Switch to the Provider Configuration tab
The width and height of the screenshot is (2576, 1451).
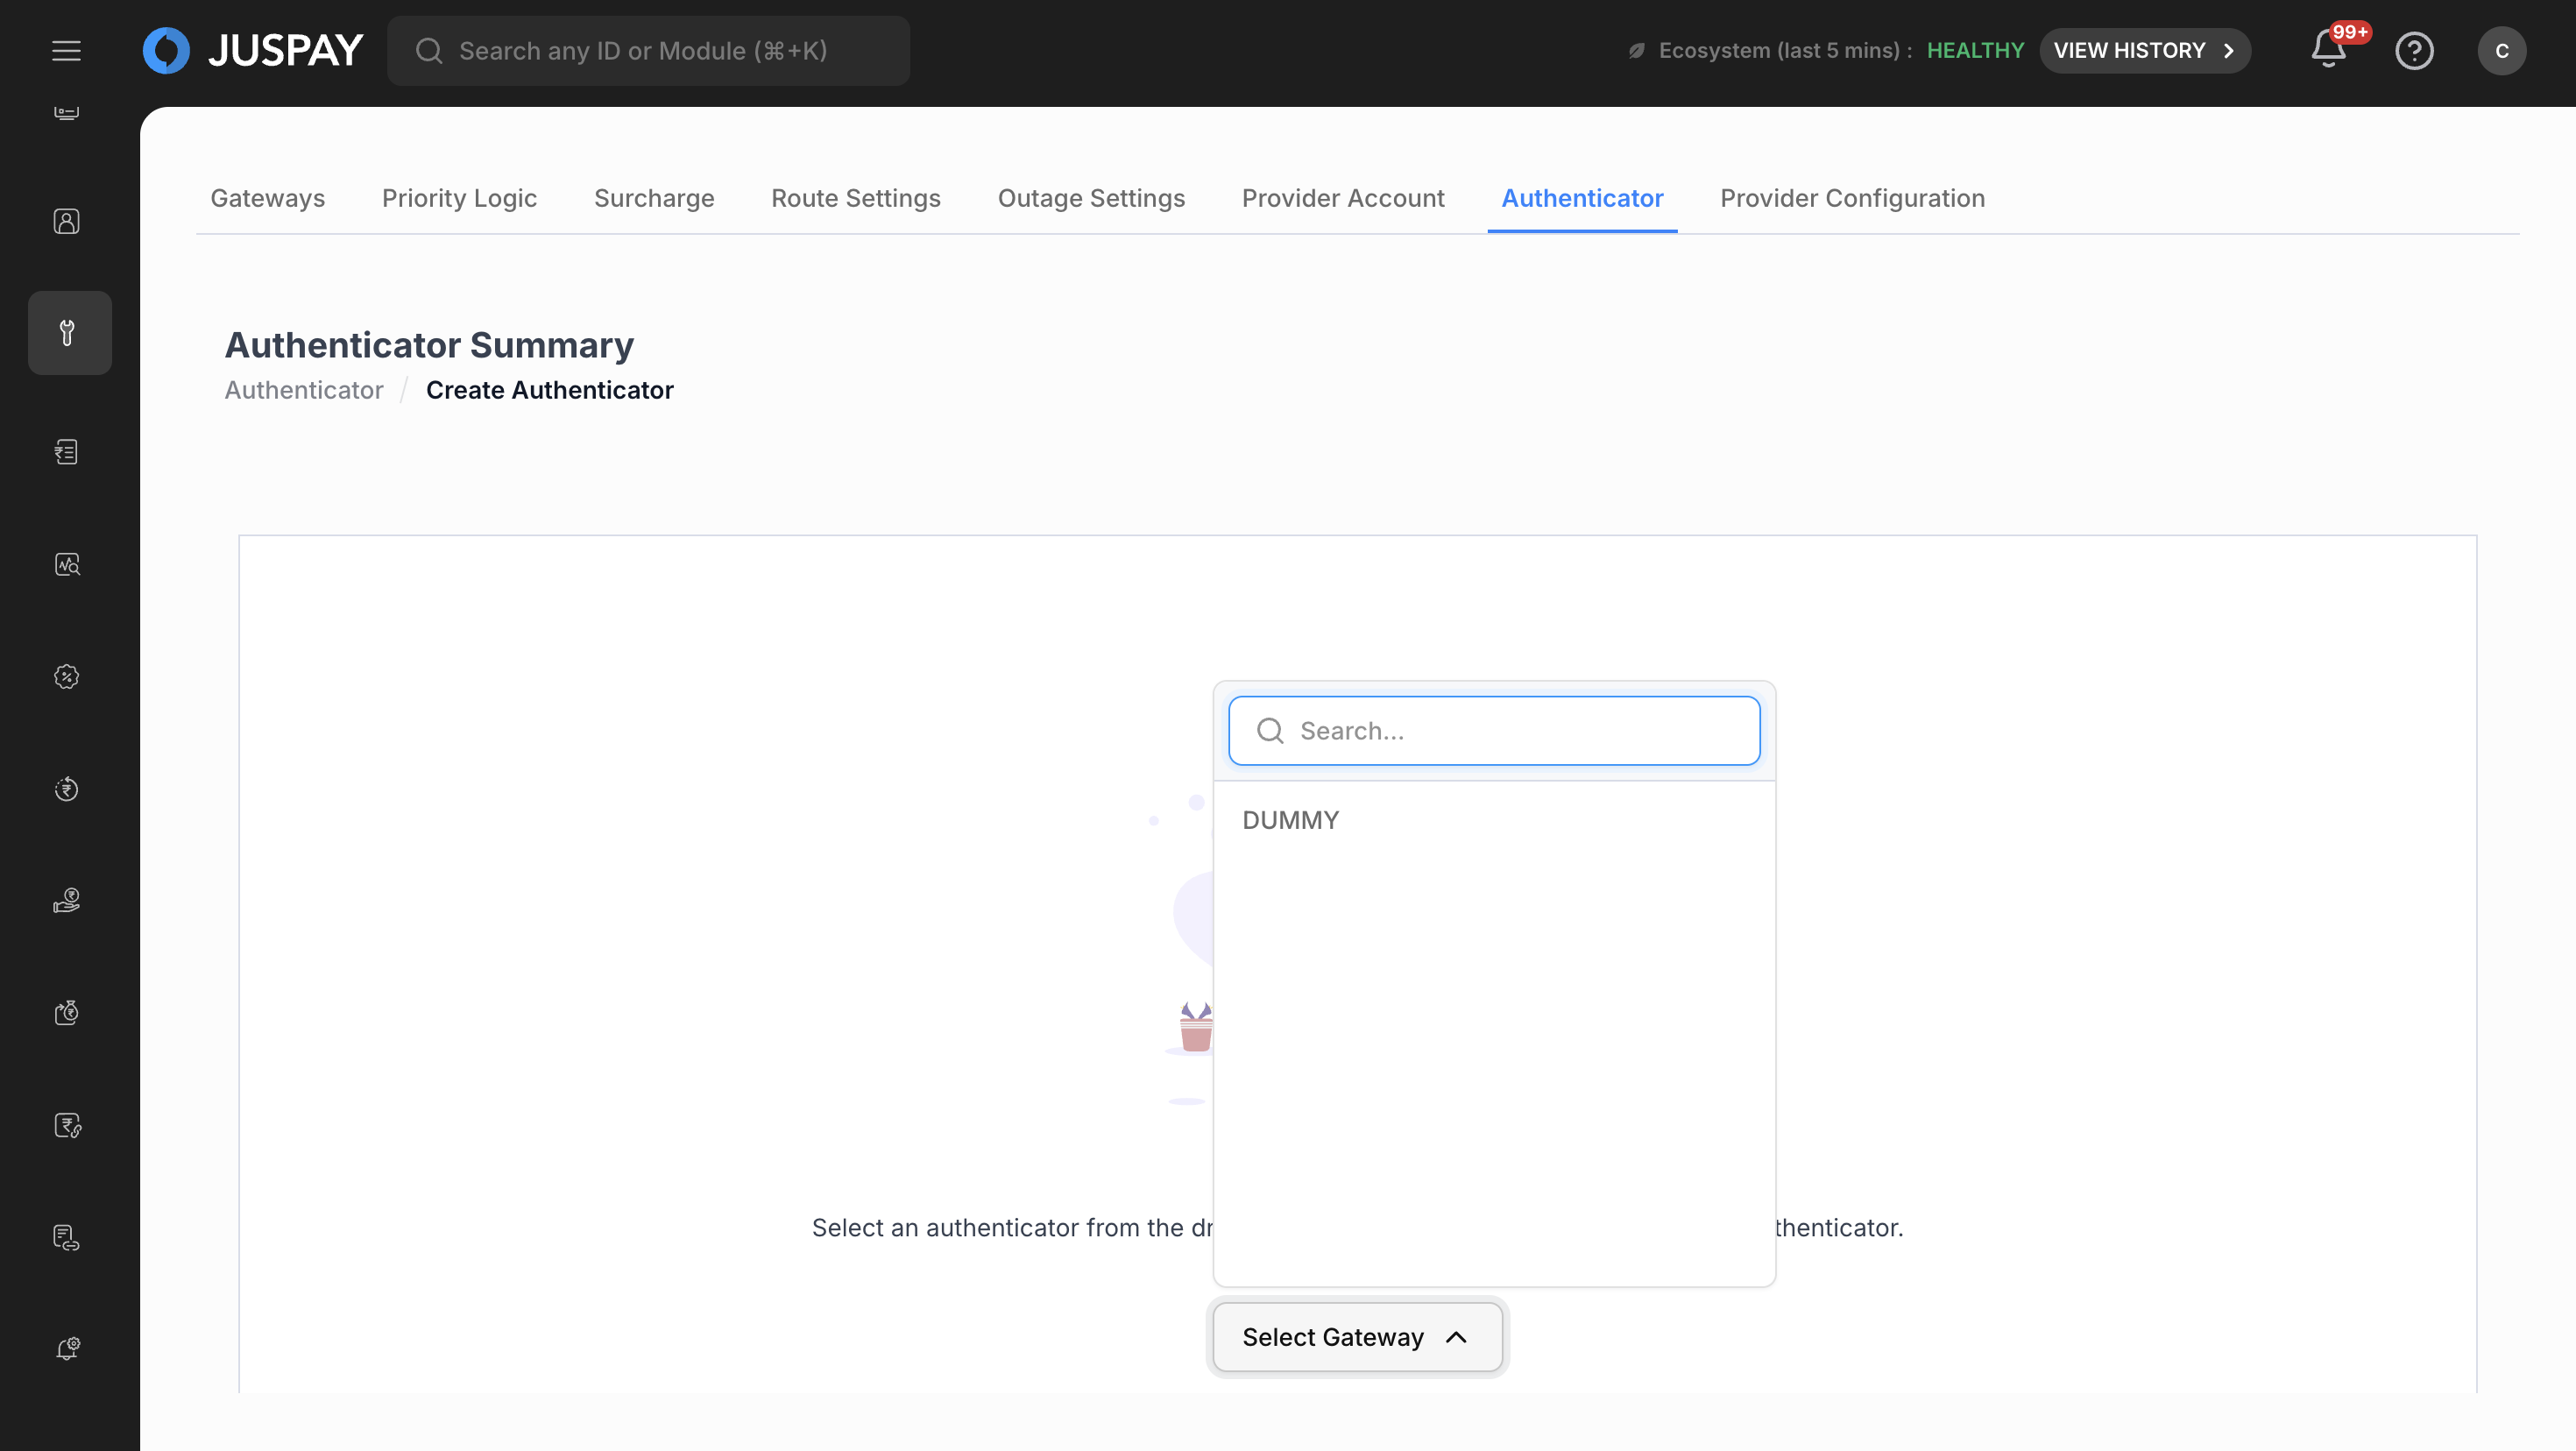1852,198
